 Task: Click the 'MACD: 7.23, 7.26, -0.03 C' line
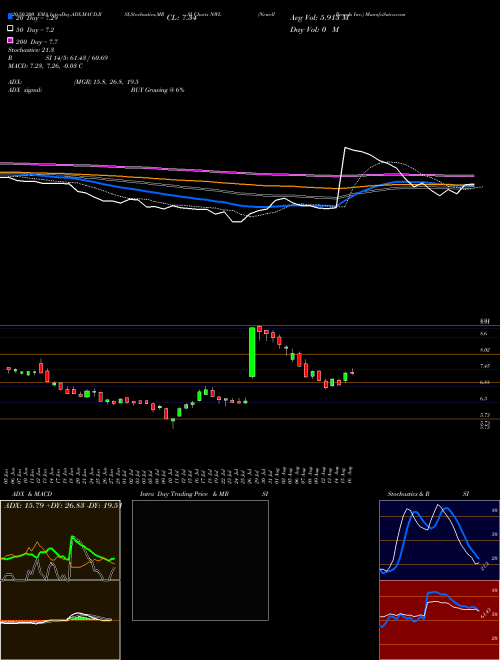pyautogui.click(x=45, y=66)
